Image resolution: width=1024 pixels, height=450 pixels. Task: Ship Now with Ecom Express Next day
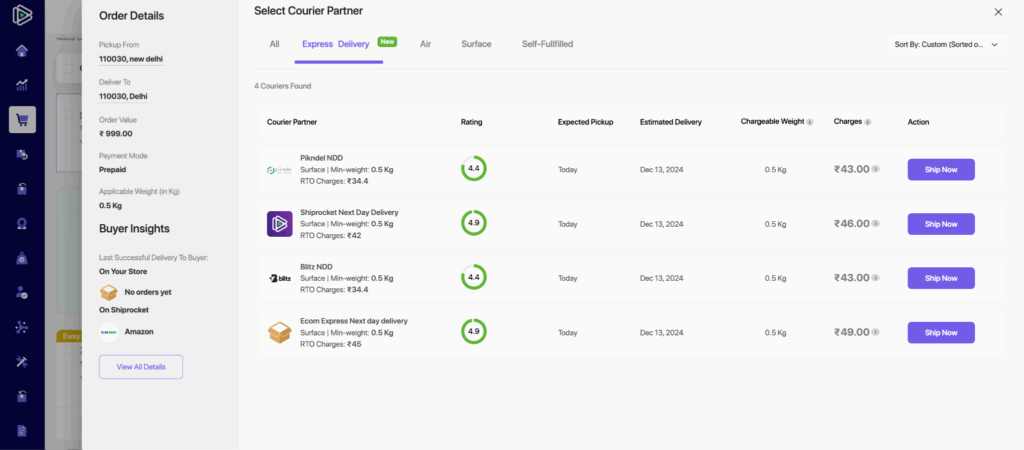[x=940, y=333]
